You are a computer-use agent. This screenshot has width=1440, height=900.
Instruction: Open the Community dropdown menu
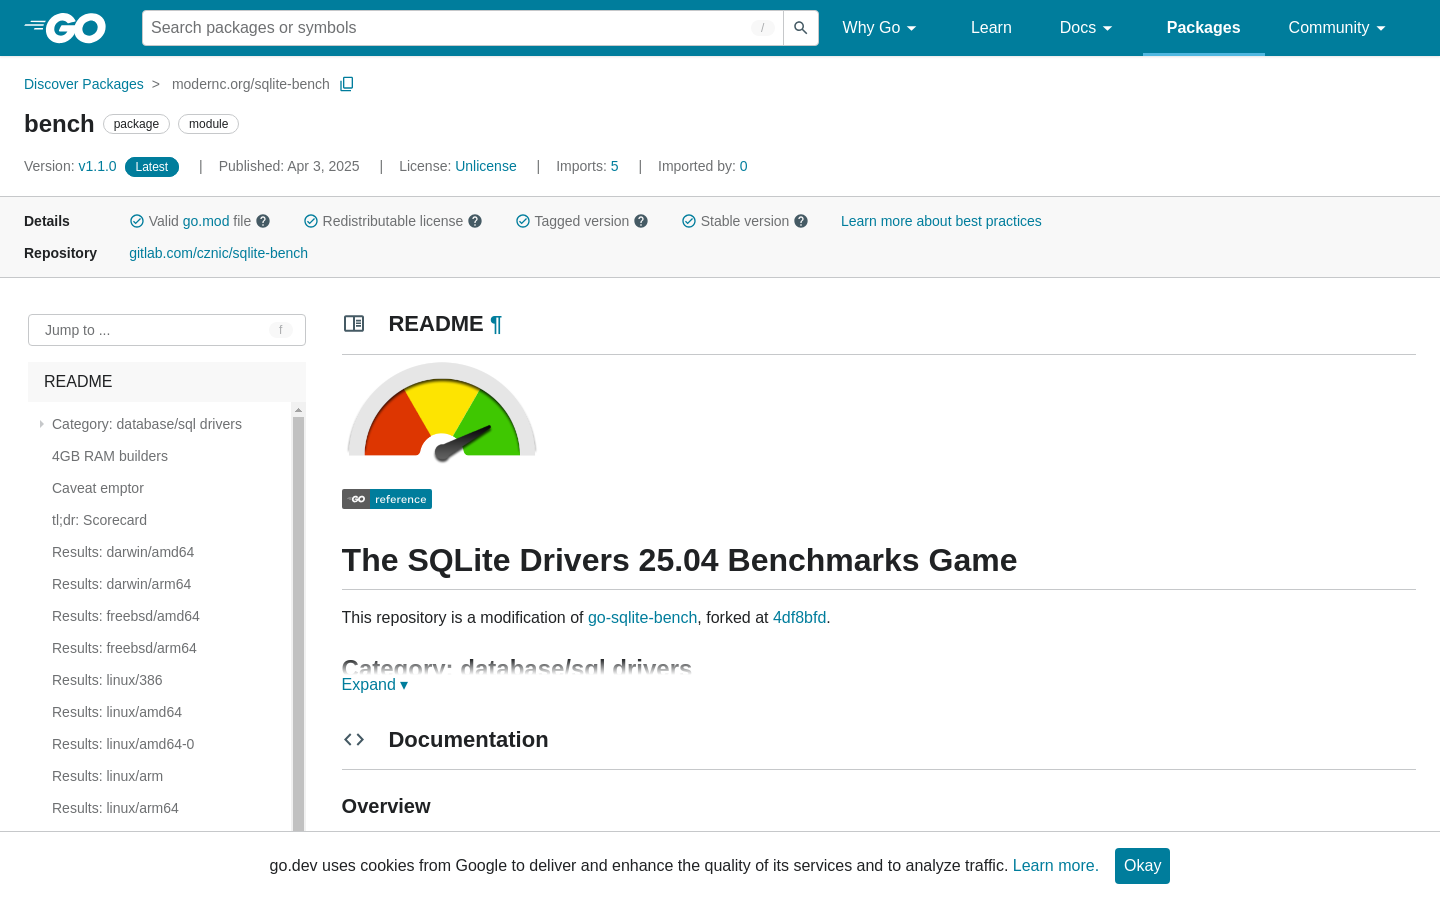(1337, 28)
